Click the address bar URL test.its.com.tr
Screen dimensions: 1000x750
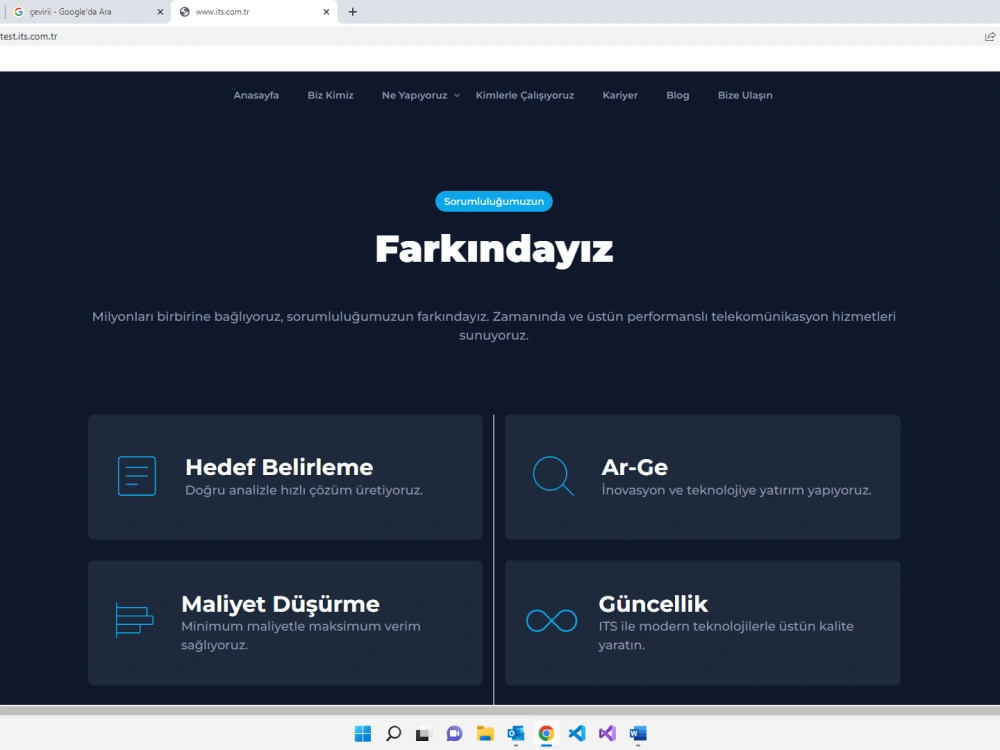coord(29,36)
